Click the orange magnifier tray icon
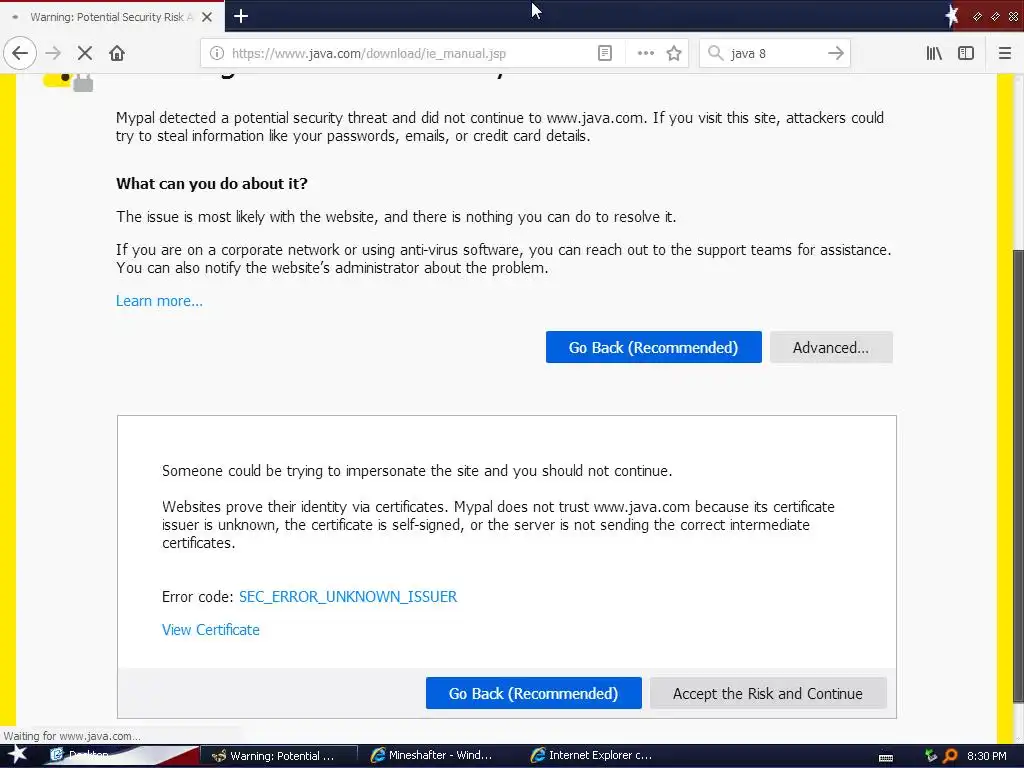 coord(951,756)
